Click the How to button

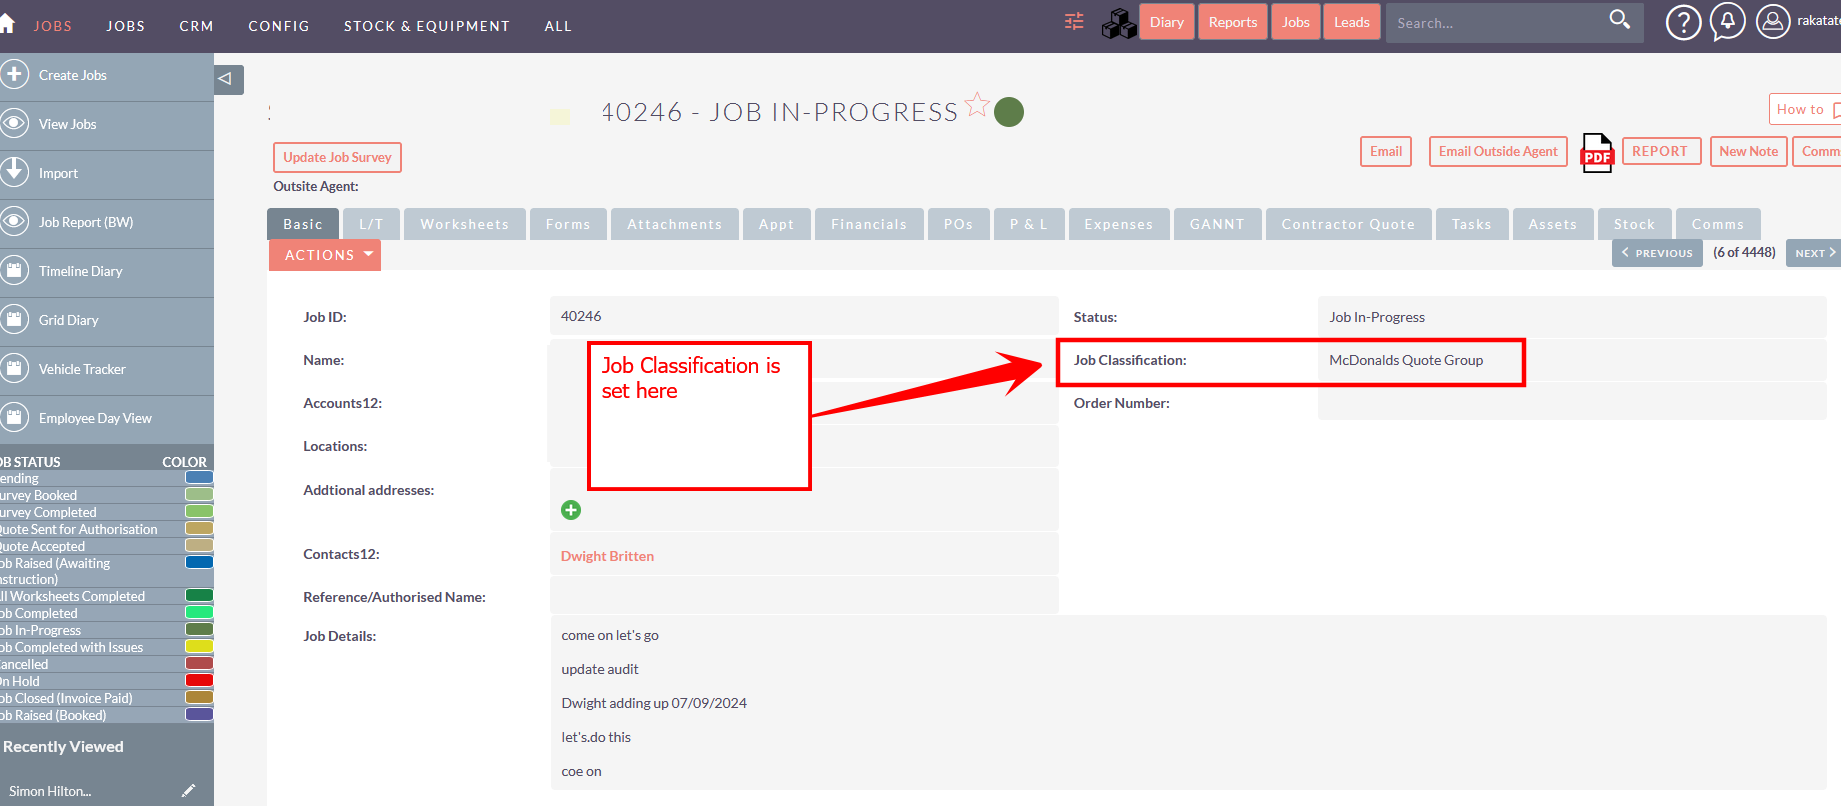pos(1805,109)
